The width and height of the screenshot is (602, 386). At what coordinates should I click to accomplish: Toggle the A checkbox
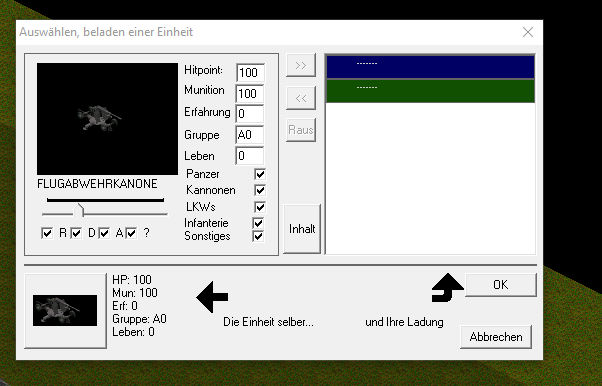[x=104, y=233]
